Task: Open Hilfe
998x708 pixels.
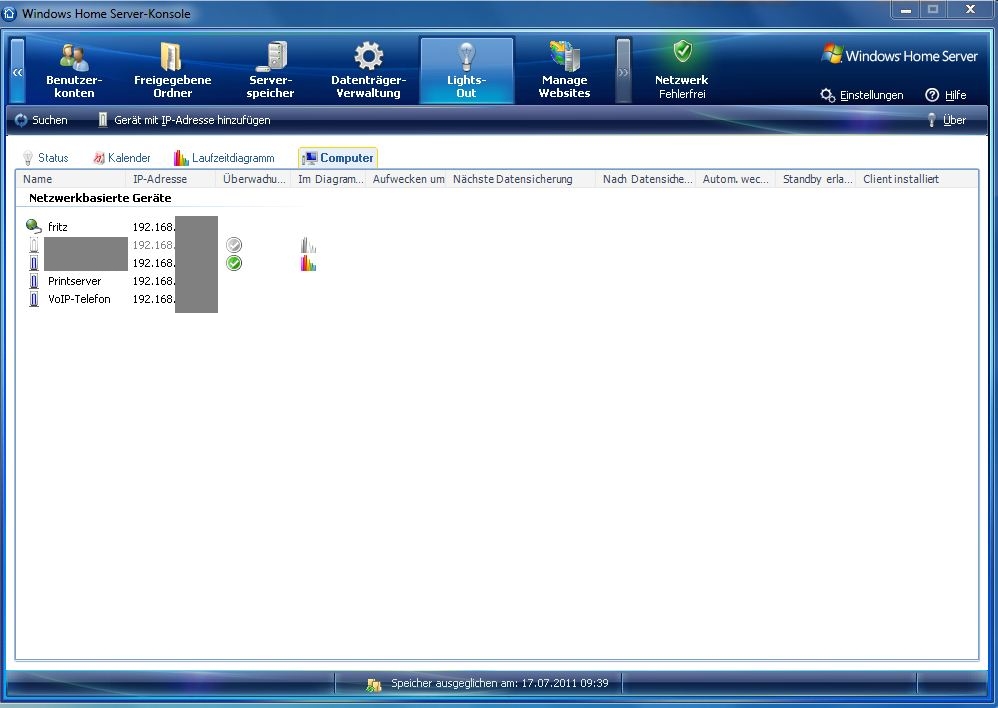Action: coord(946,95)
